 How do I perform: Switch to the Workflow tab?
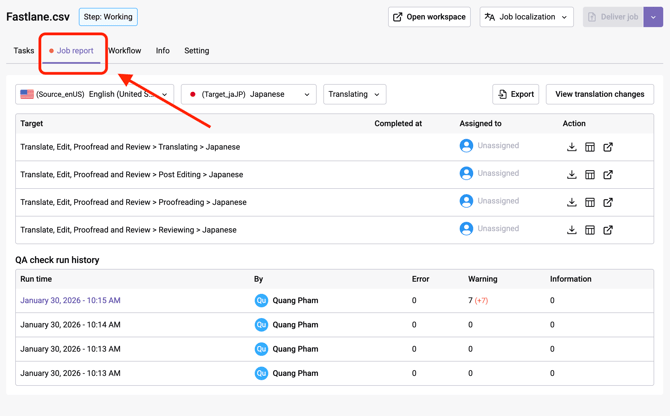click(x=124, y=51)
